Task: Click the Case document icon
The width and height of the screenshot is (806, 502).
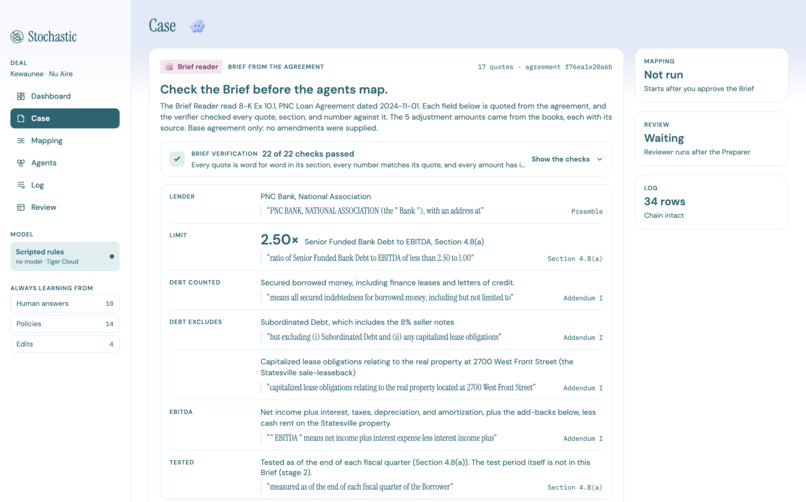Action: point(21,118)
